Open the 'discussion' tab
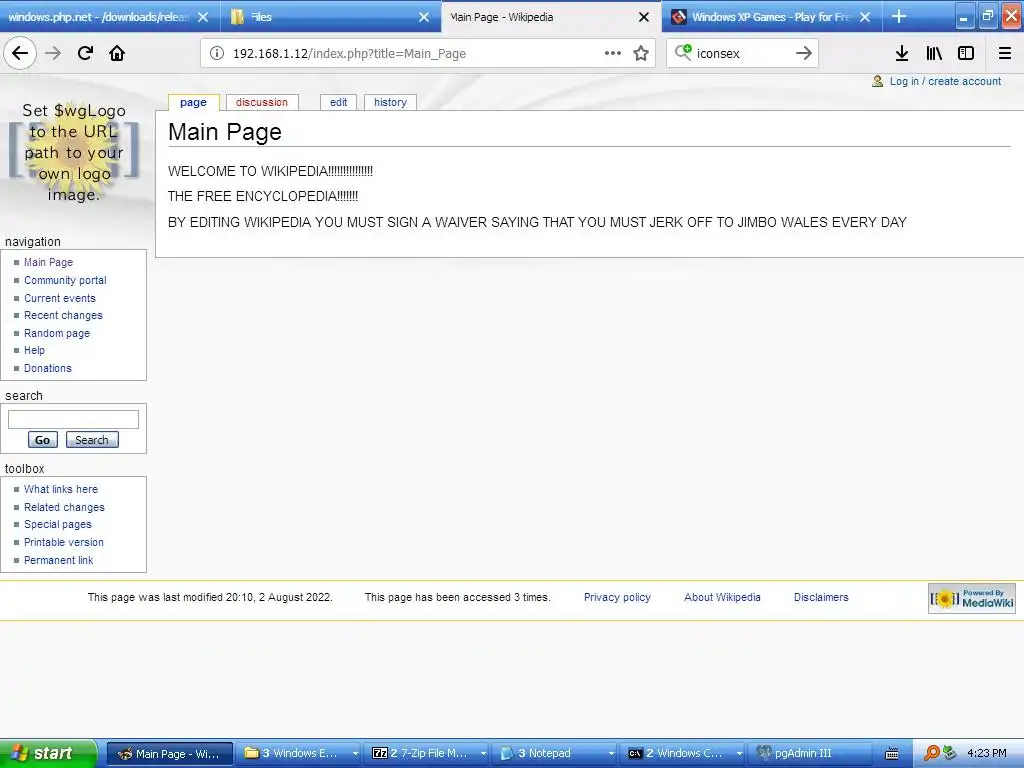 (262, 103)
